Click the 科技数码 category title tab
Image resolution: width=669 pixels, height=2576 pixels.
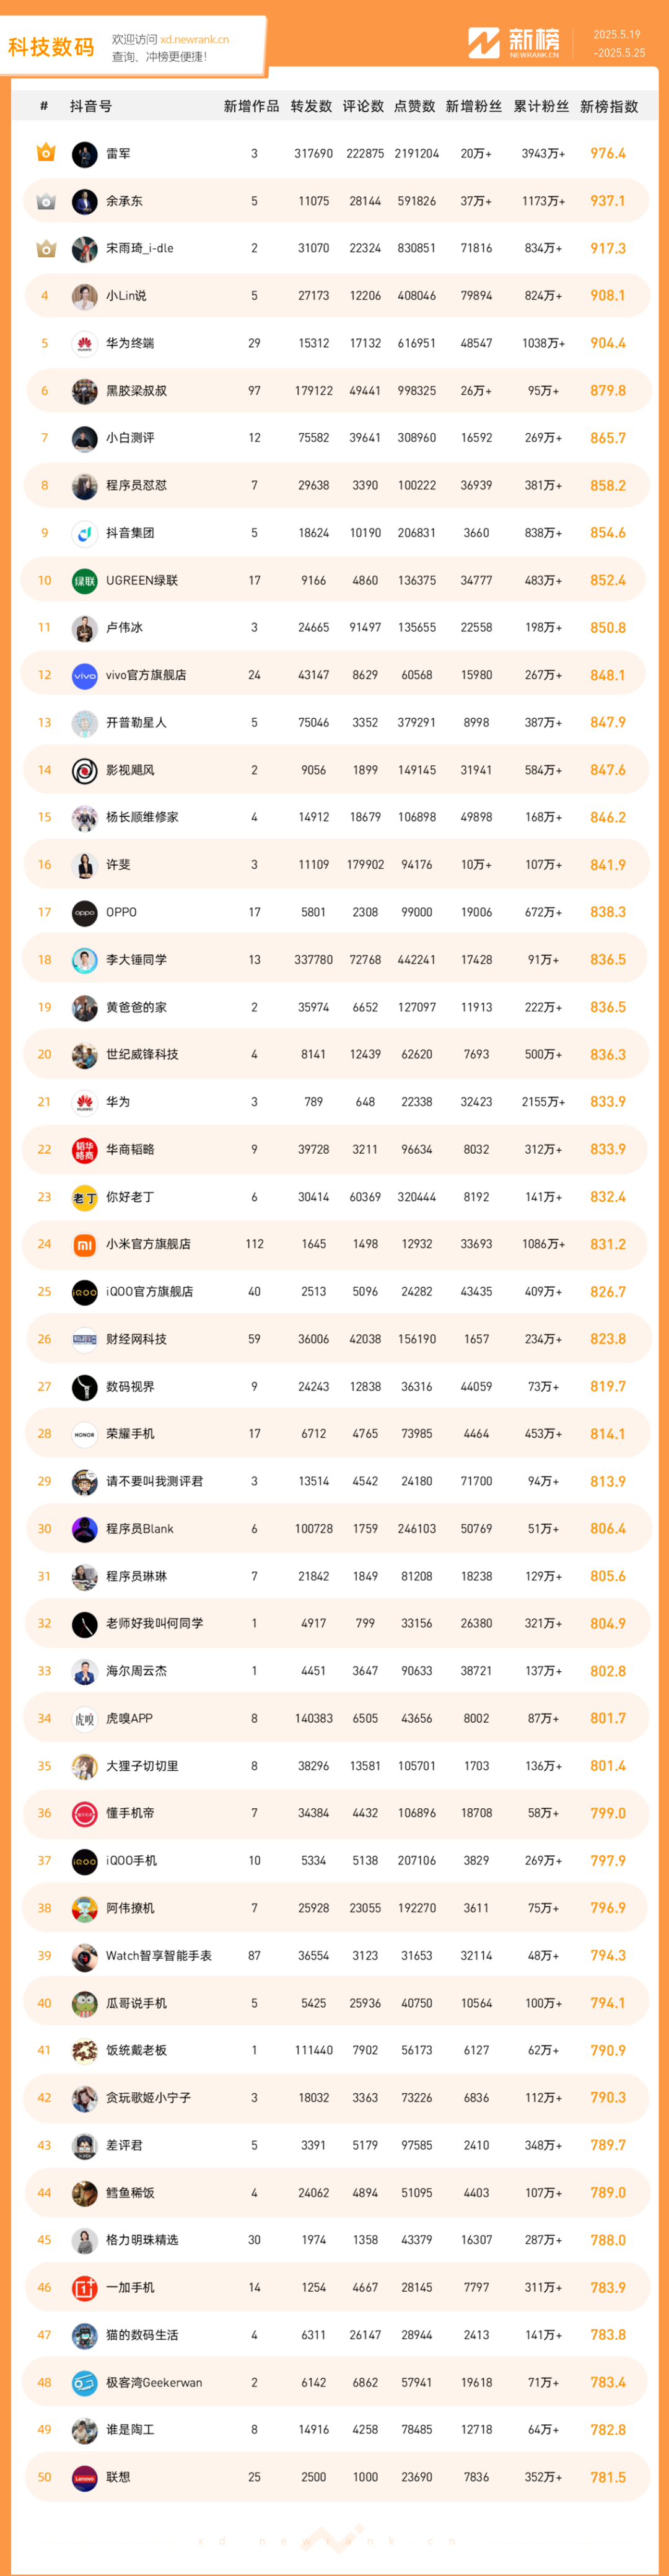(x=51, y=47)
